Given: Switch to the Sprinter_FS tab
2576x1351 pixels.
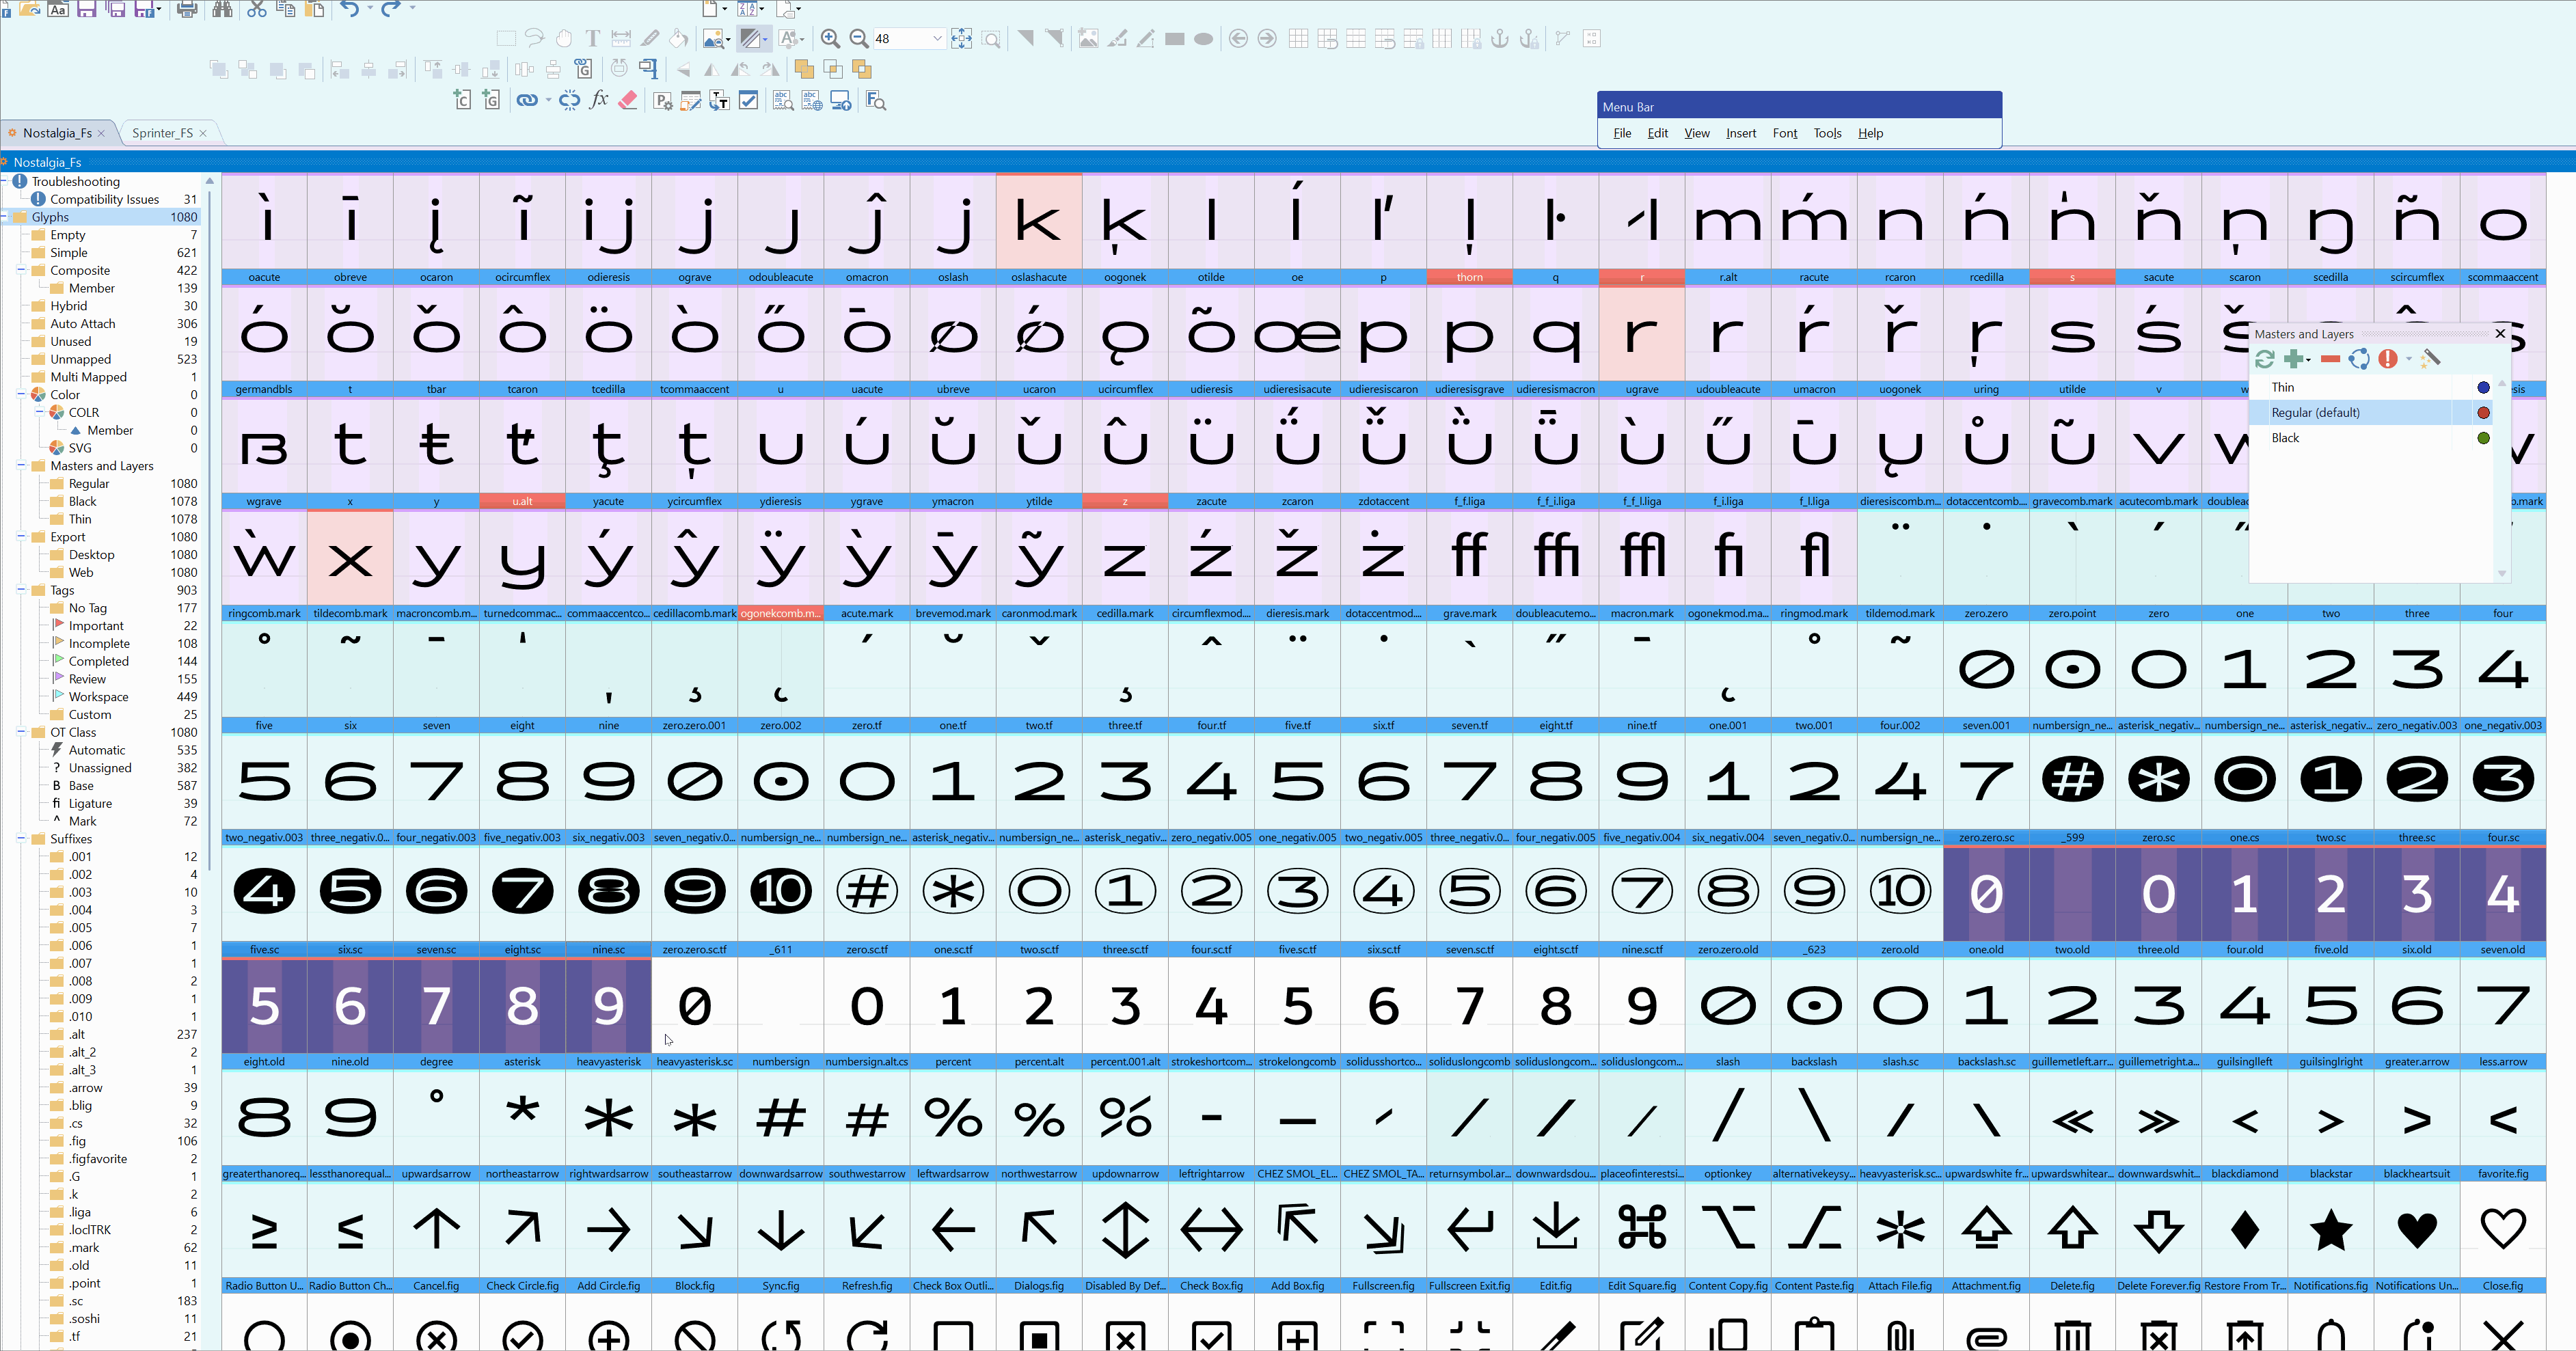Looking at the screenshot, I should 162,133.
